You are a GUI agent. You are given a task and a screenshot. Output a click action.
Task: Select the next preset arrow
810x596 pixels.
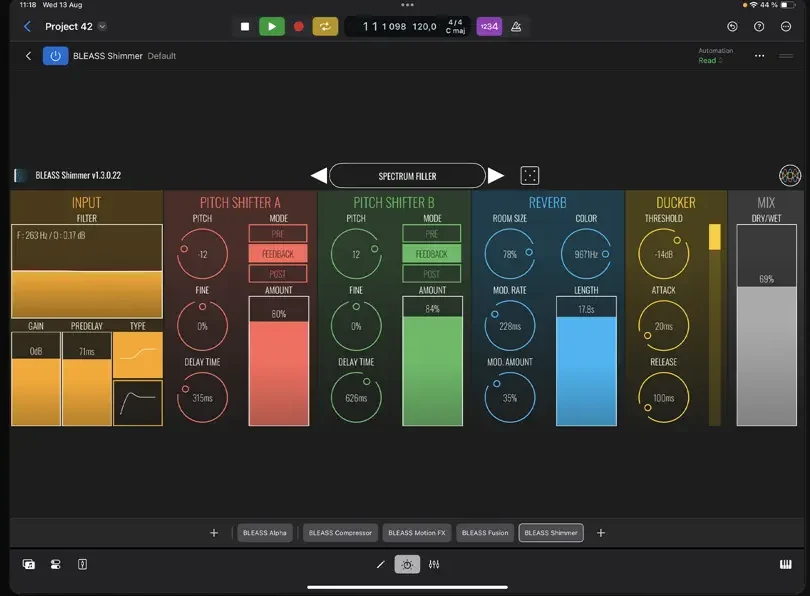[x=496, y=176]
